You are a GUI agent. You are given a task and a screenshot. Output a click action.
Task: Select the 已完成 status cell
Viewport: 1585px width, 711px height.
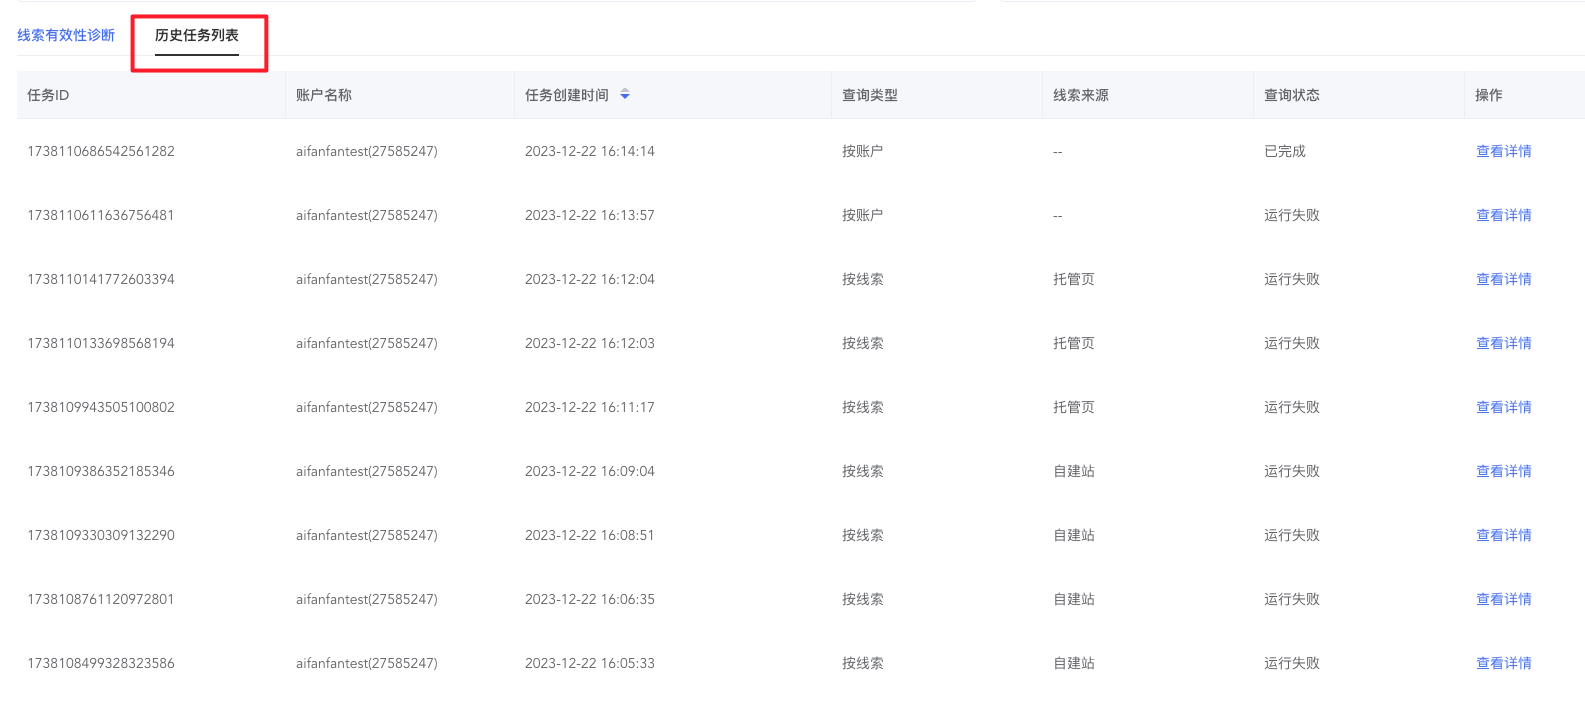(x=1285, y=151)
